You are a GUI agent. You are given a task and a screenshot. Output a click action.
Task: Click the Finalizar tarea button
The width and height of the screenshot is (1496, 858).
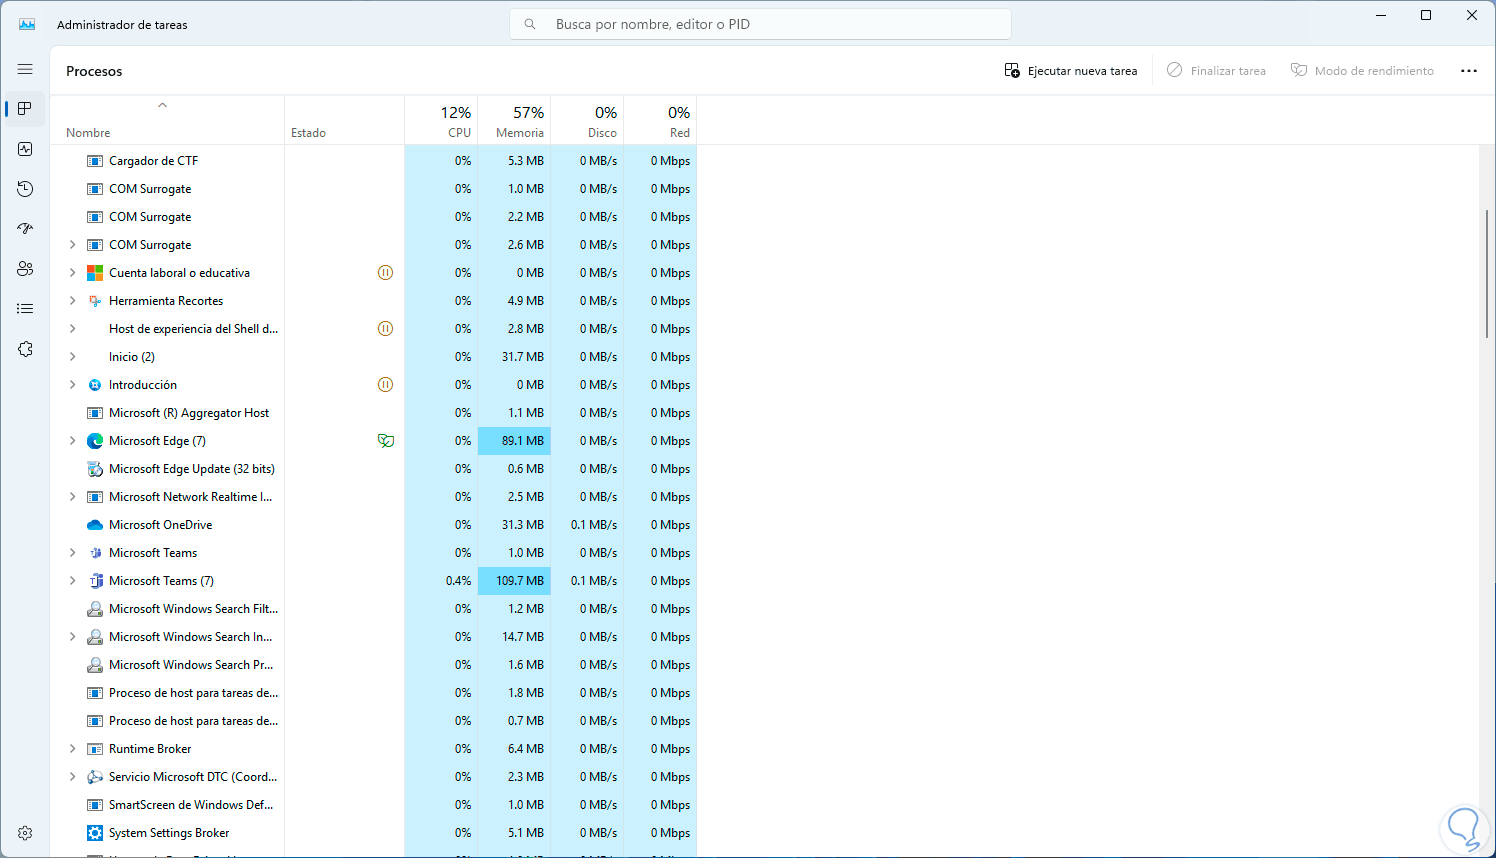[x=1216, y=71]
